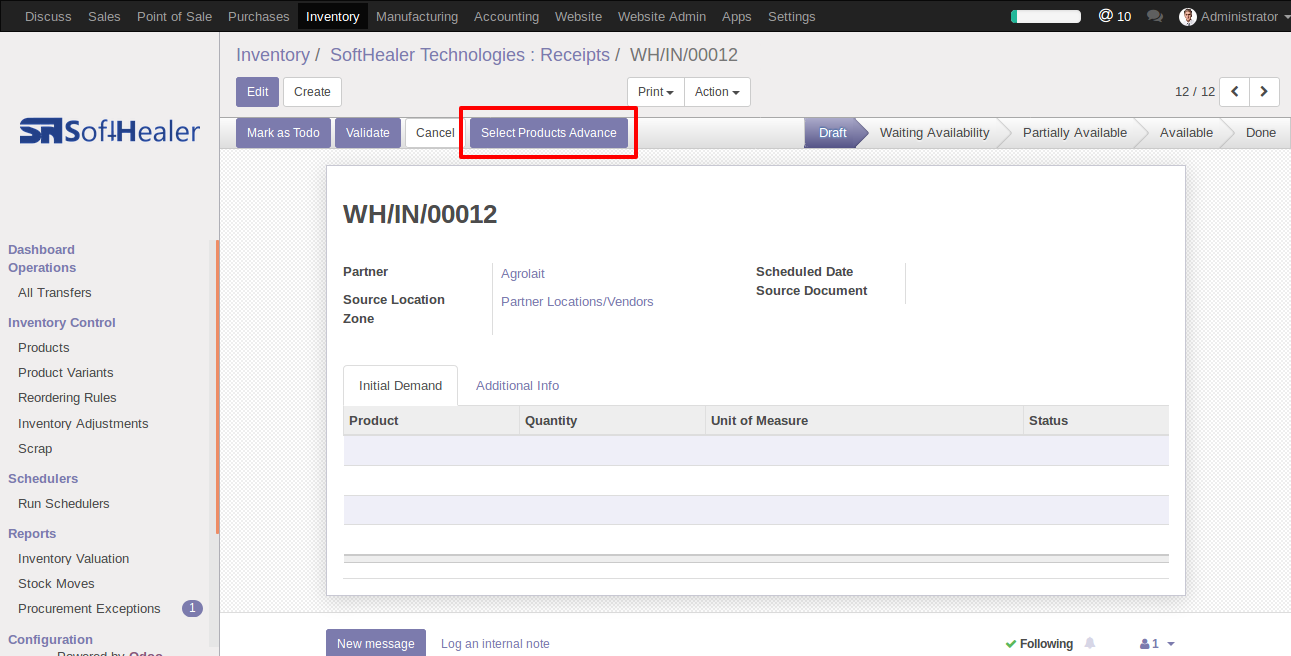Click the top bar progress indicator
The height and width of the screenshot is (656, 1291).
click(x=1046, y=16)
